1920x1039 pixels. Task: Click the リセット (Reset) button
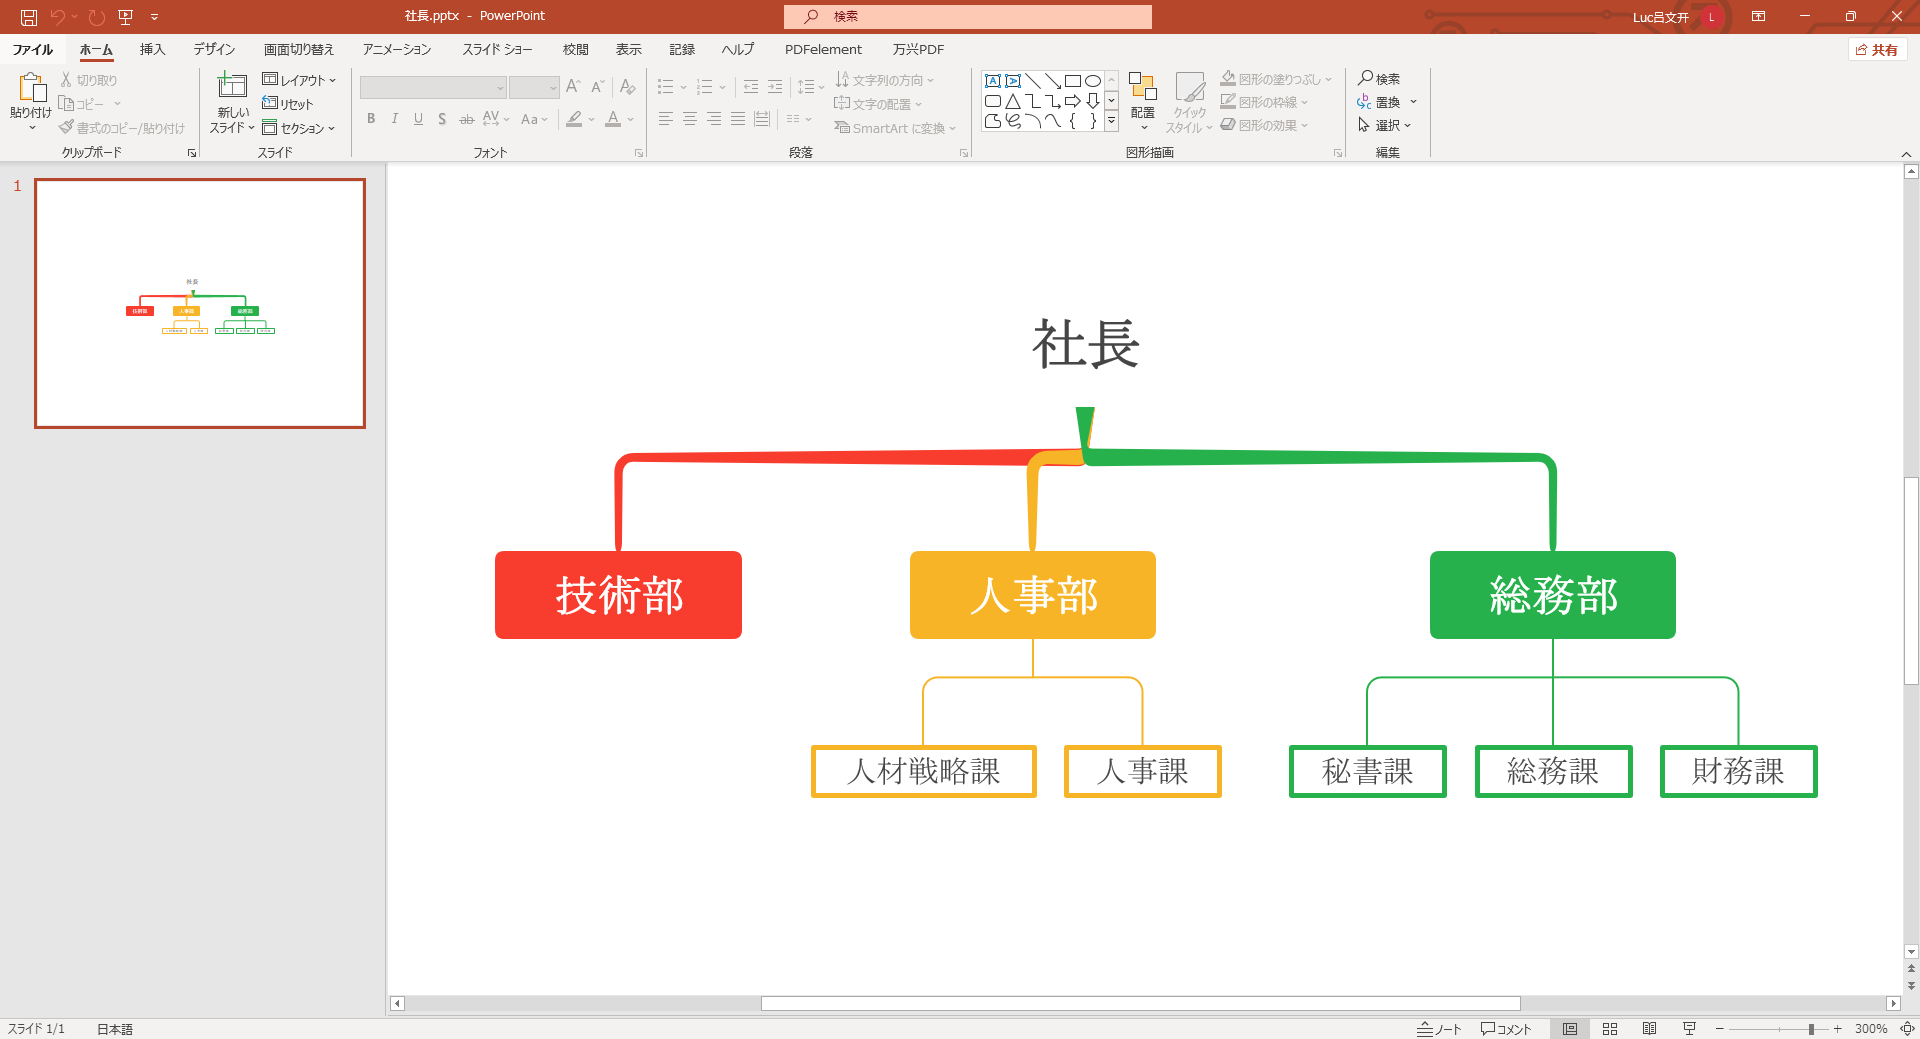pyautogui.click(x=288, y=104)
